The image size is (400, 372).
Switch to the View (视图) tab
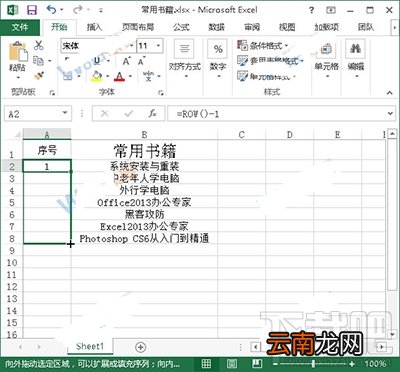(x=287, y=27)
